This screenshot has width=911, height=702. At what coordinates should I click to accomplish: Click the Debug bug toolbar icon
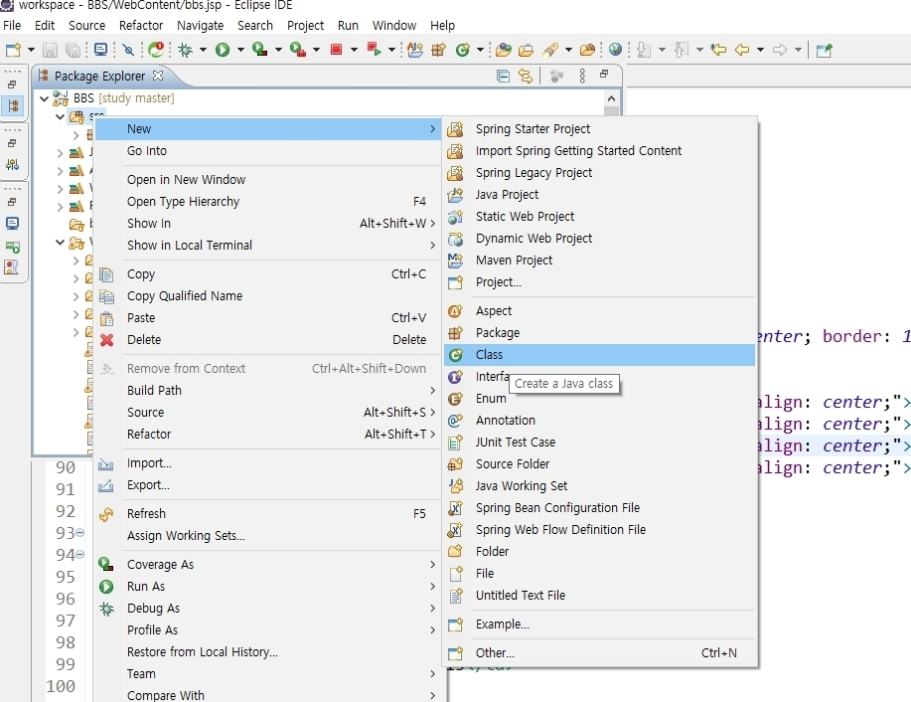tap(185, 50)
